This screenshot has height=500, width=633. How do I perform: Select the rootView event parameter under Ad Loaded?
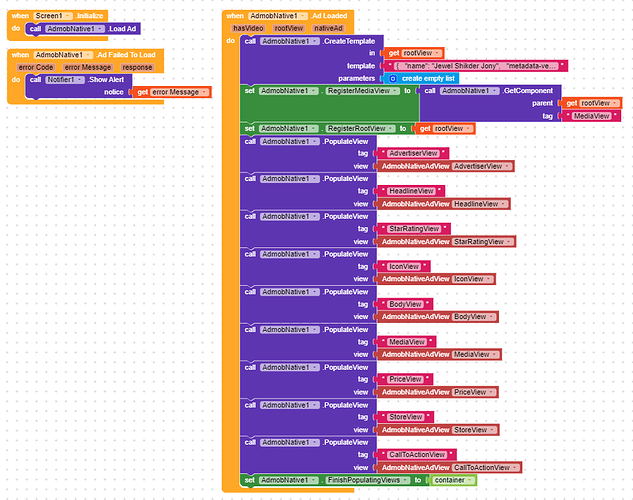click(x=289, y=28)
